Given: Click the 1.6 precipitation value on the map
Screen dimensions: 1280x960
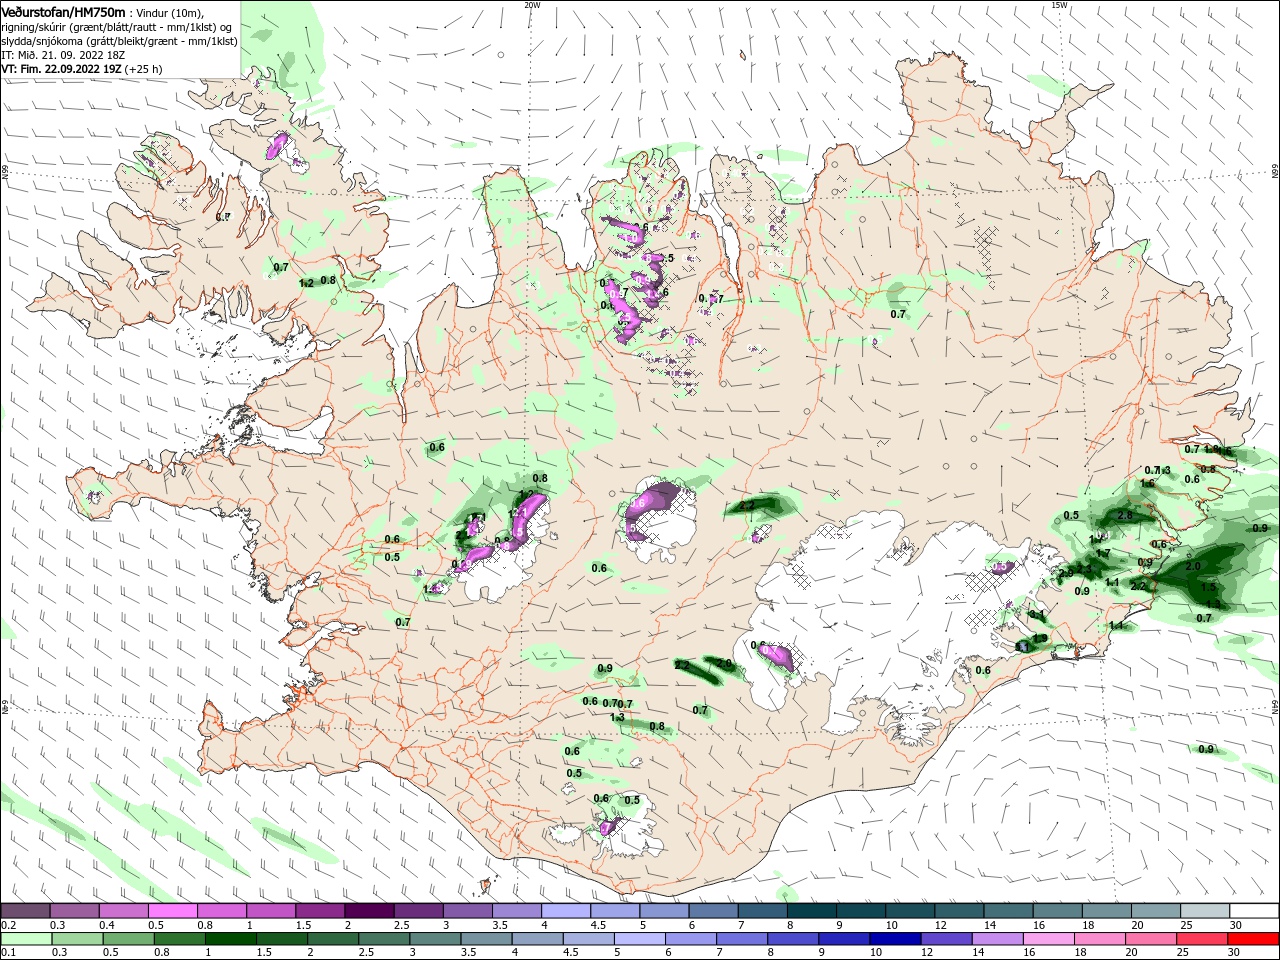Looking at the screenshot, I should pyautogui.click(x=1147, y=483).
